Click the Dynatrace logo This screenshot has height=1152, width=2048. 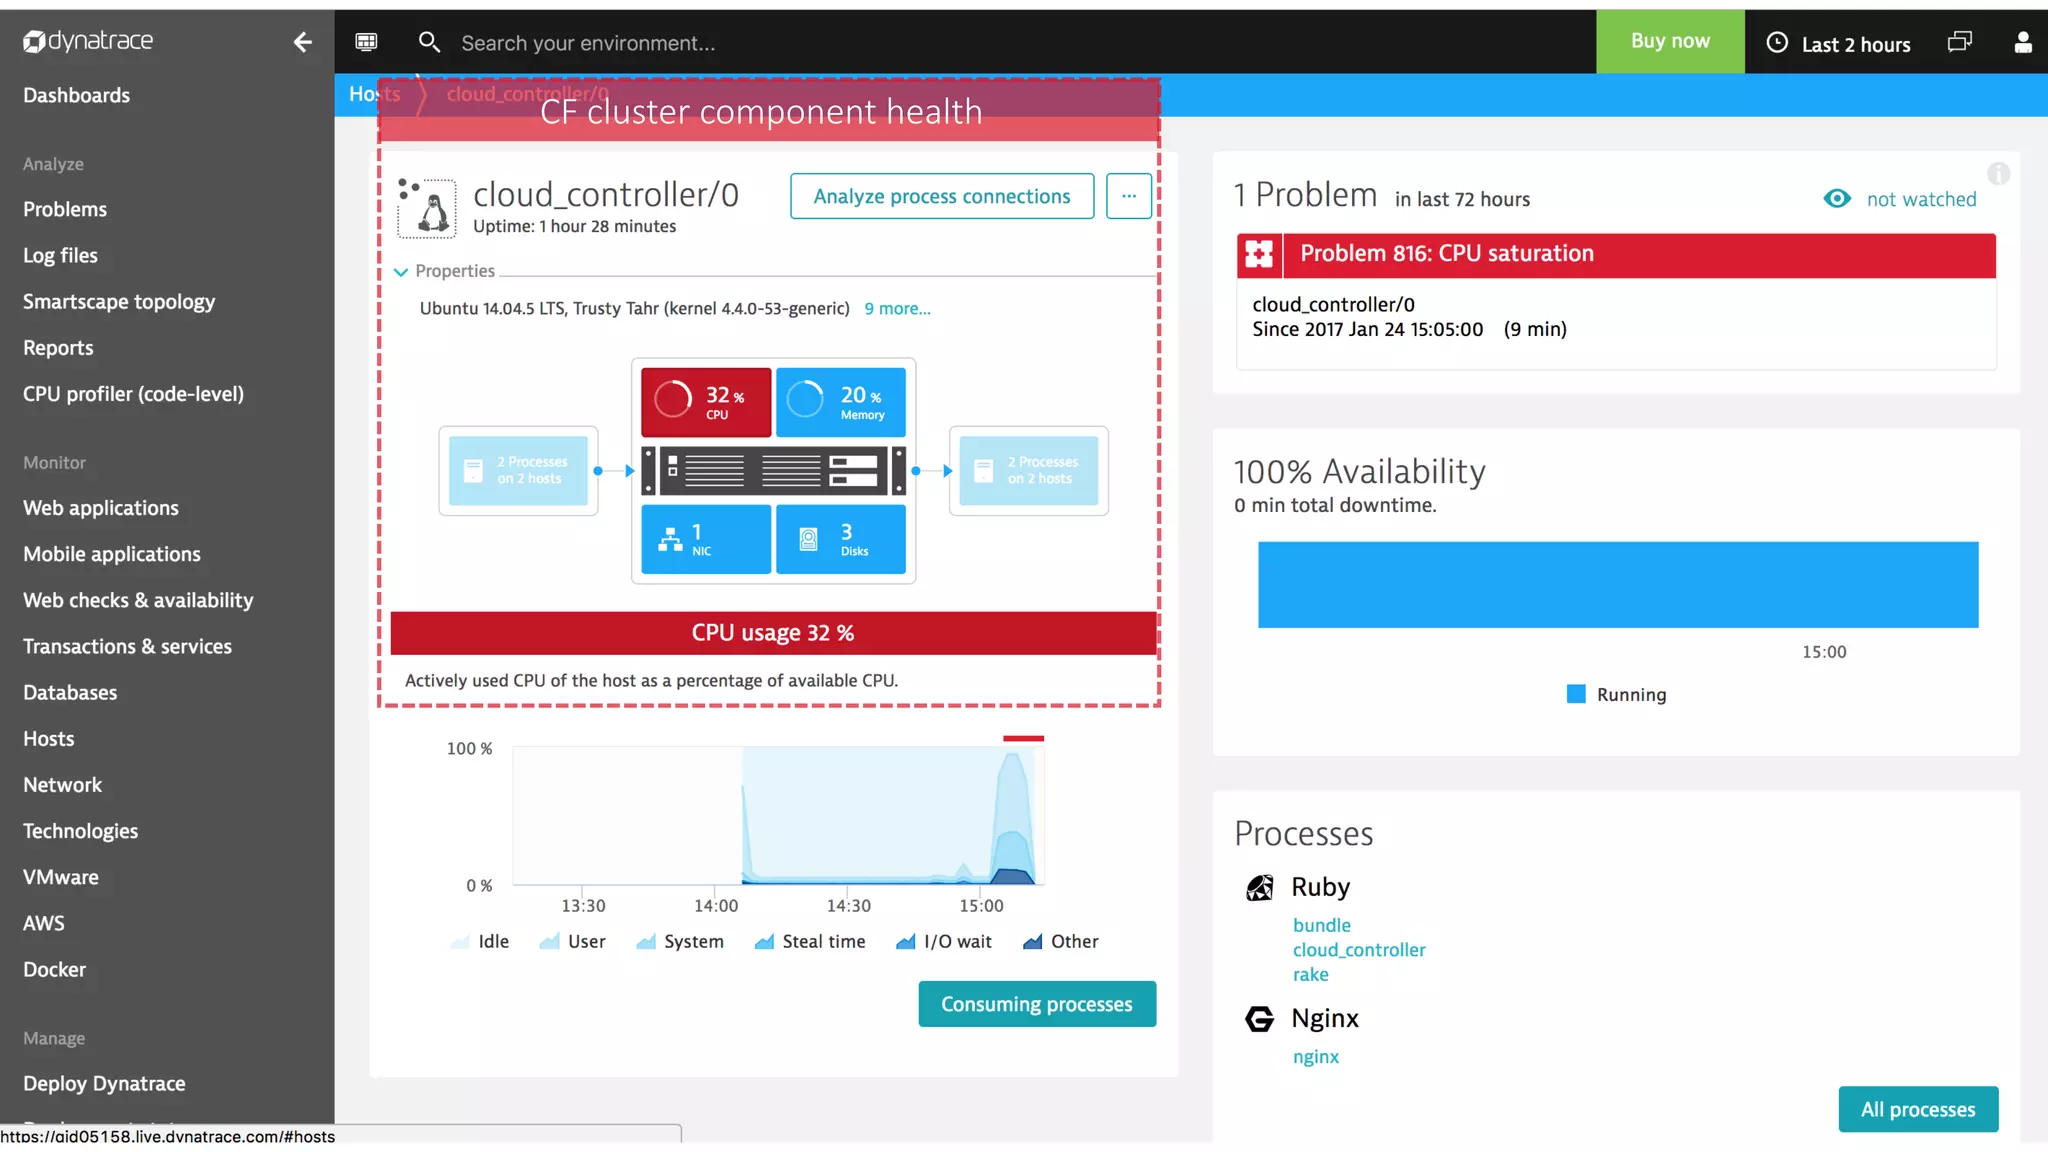pyautogui.click(x=88, y=41)
